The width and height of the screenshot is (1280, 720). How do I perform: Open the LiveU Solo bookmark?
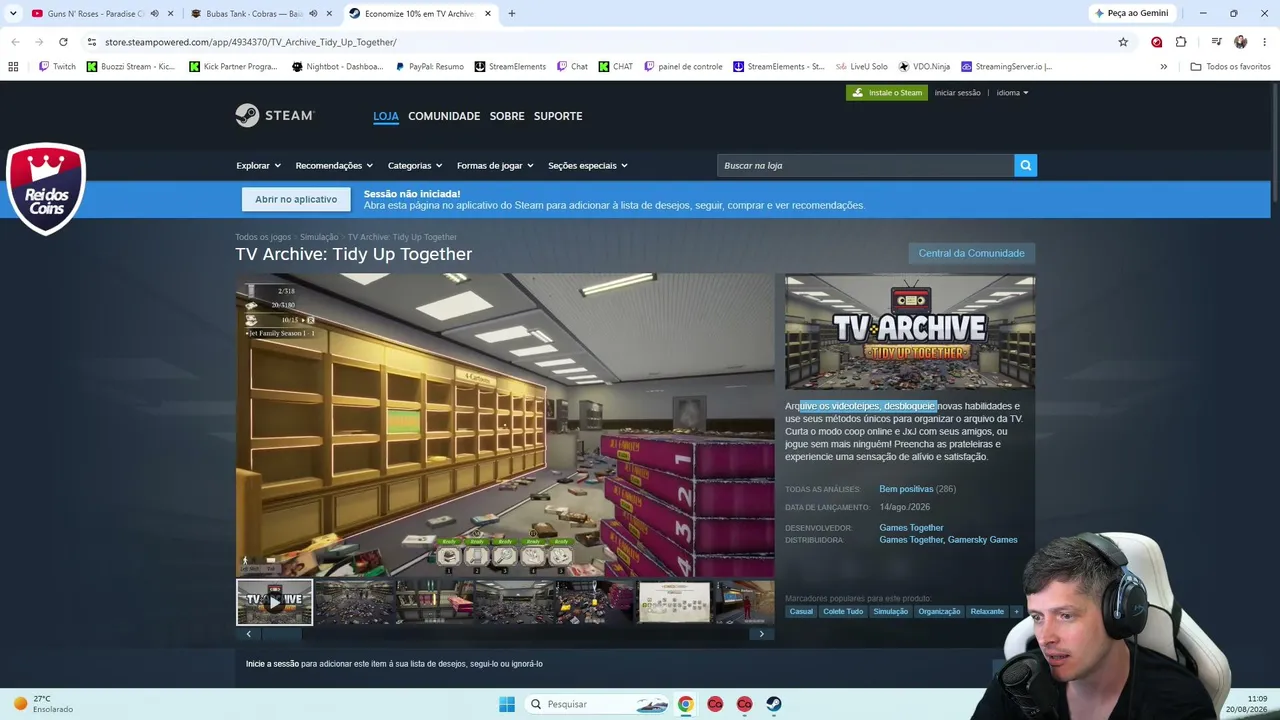(861, 67)
